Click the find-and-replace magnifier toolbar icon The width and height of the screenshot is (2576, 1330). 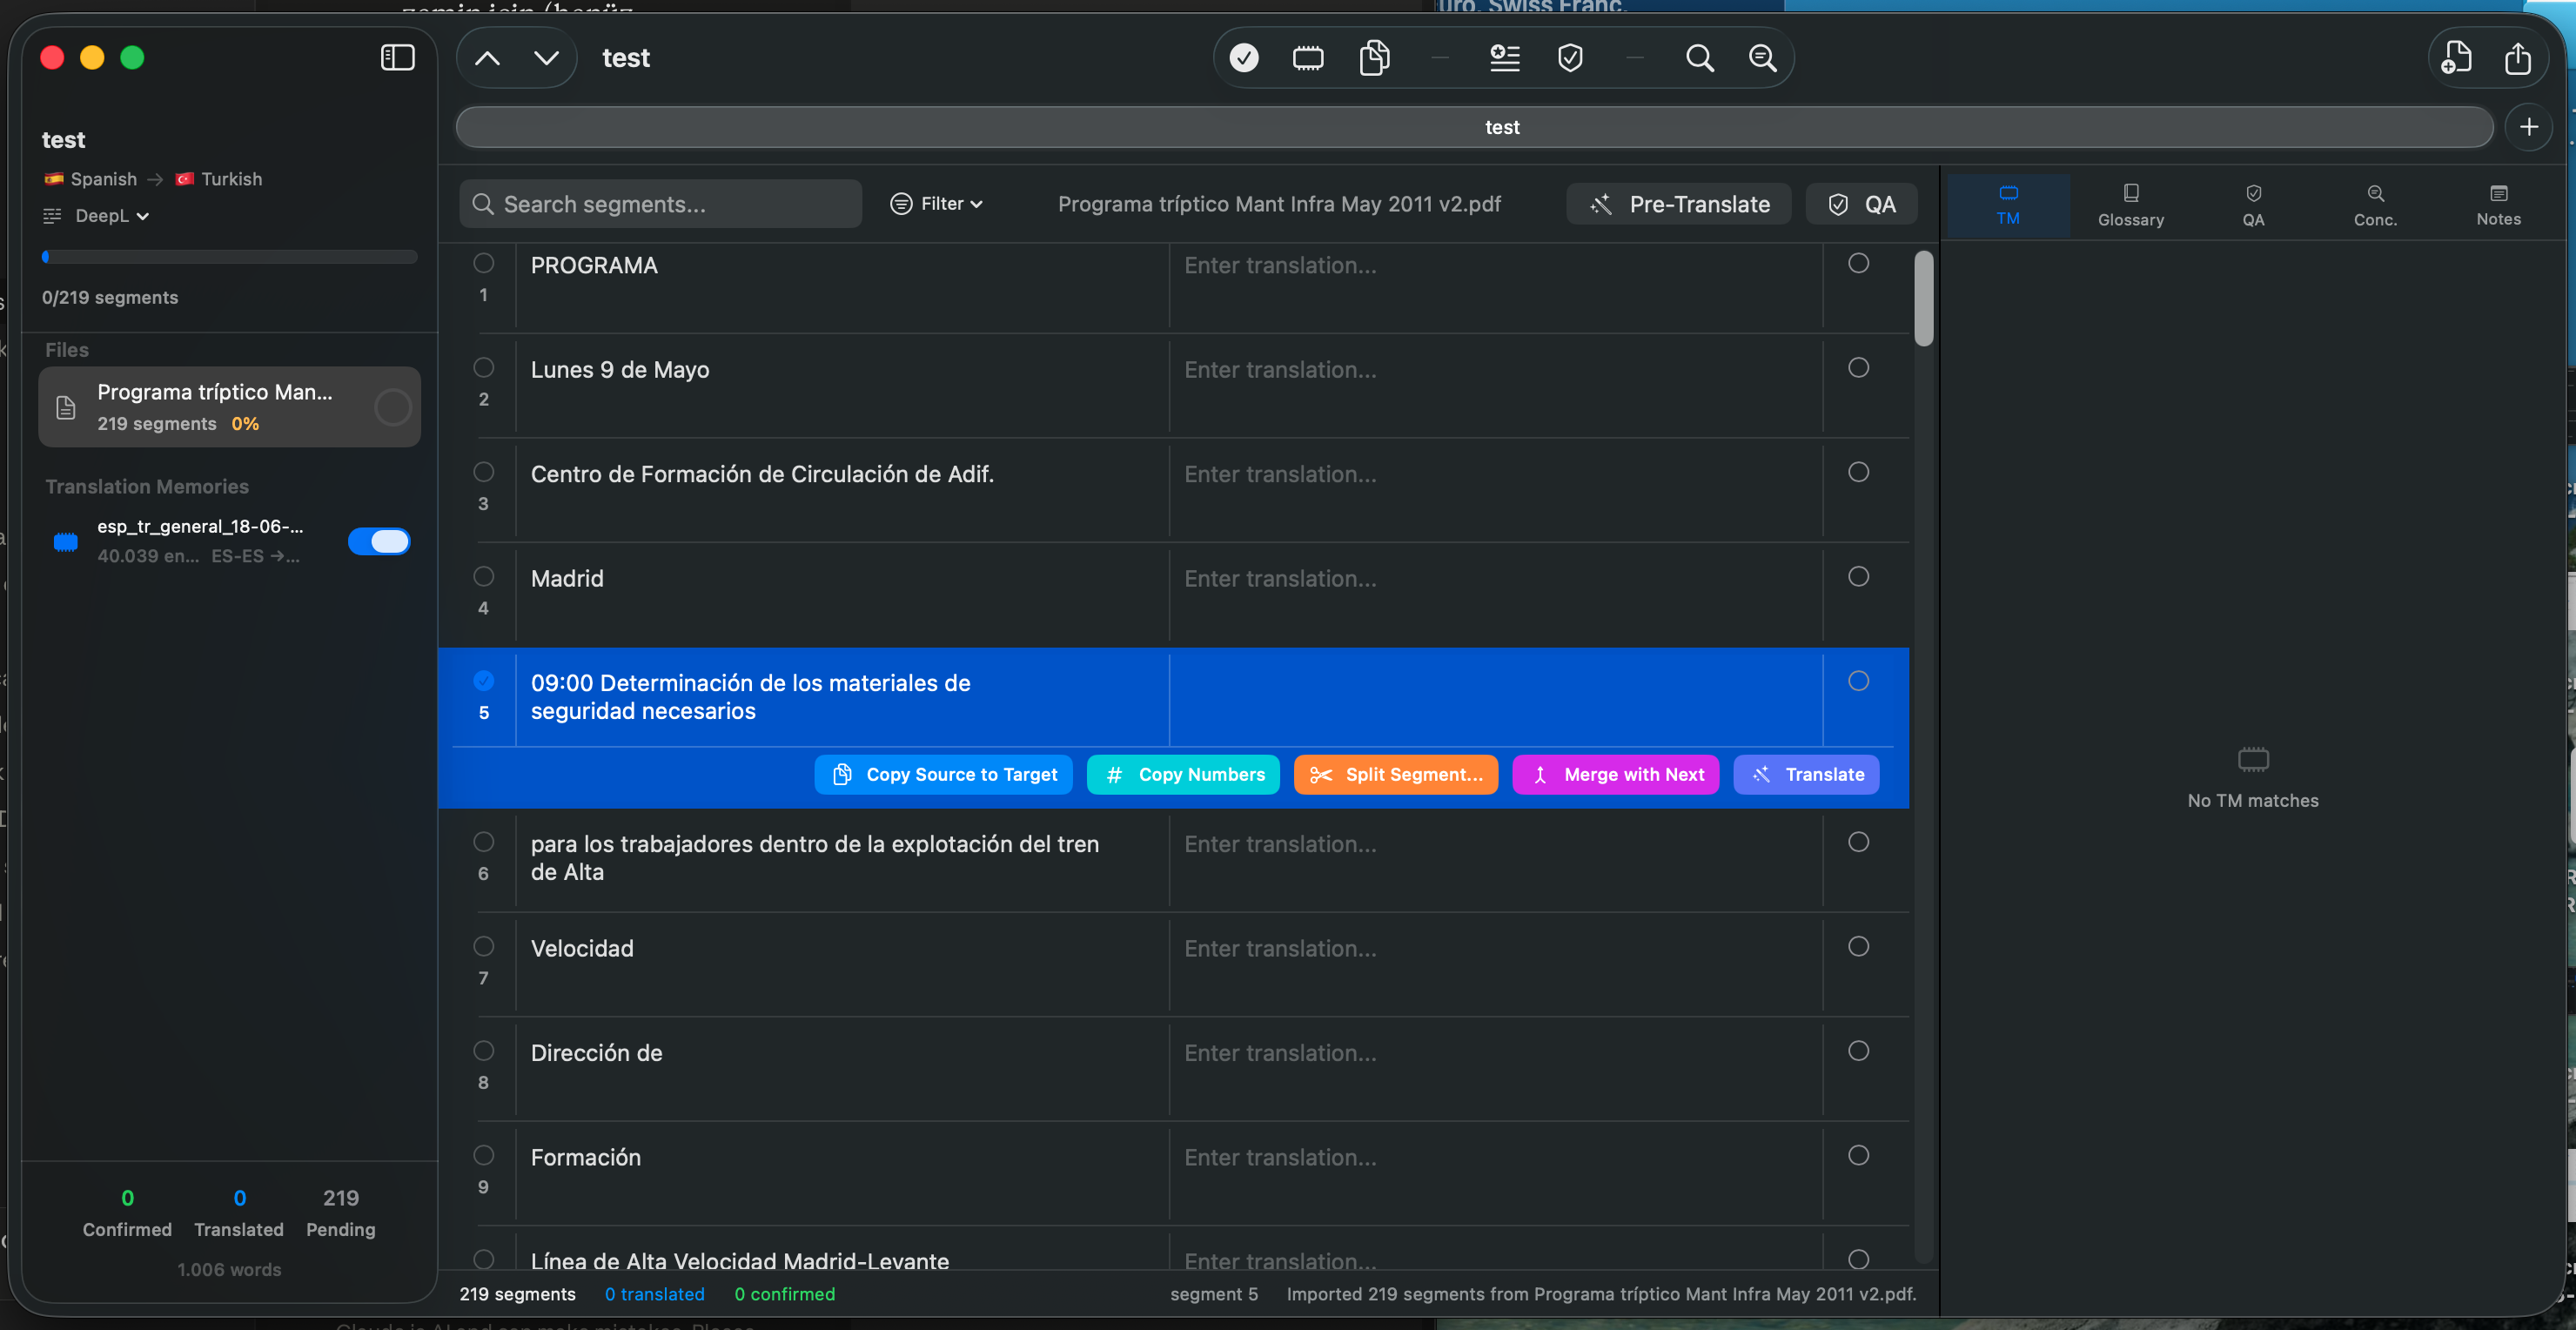point(1762,58)
